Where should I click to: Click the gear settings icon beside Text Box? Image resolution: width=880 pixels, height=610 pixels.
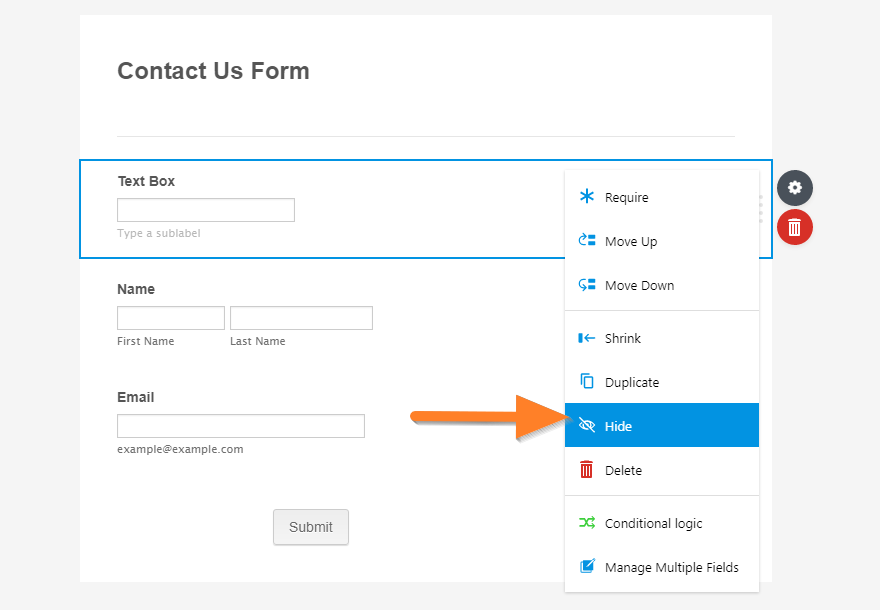coord(795,188)
